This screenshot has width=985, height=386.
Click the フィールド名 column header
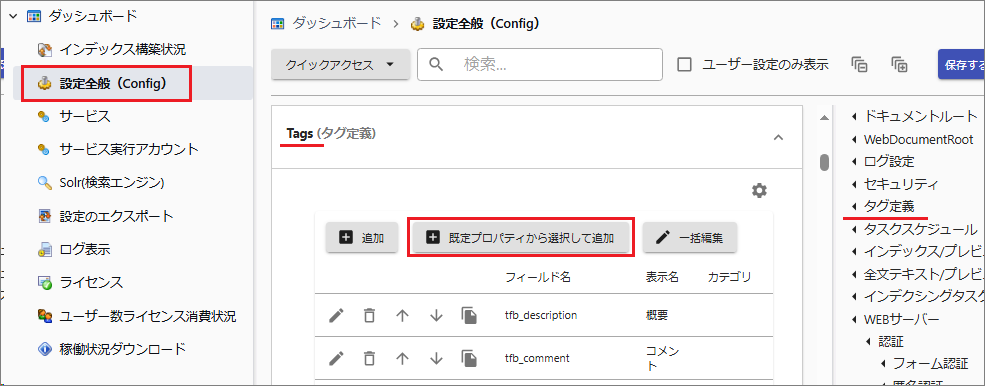[x=538, y=277]
